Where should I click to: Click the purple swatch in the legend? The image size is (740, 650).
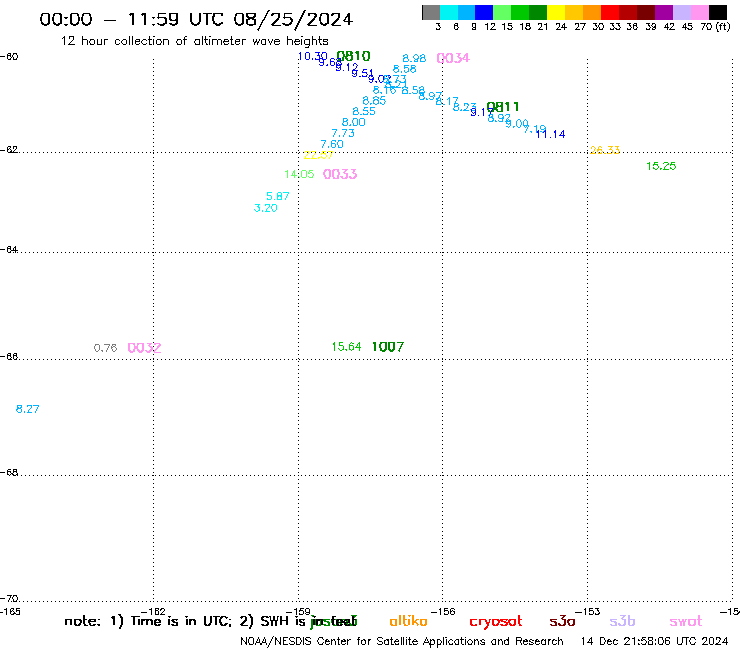click(x=664, y=12)
